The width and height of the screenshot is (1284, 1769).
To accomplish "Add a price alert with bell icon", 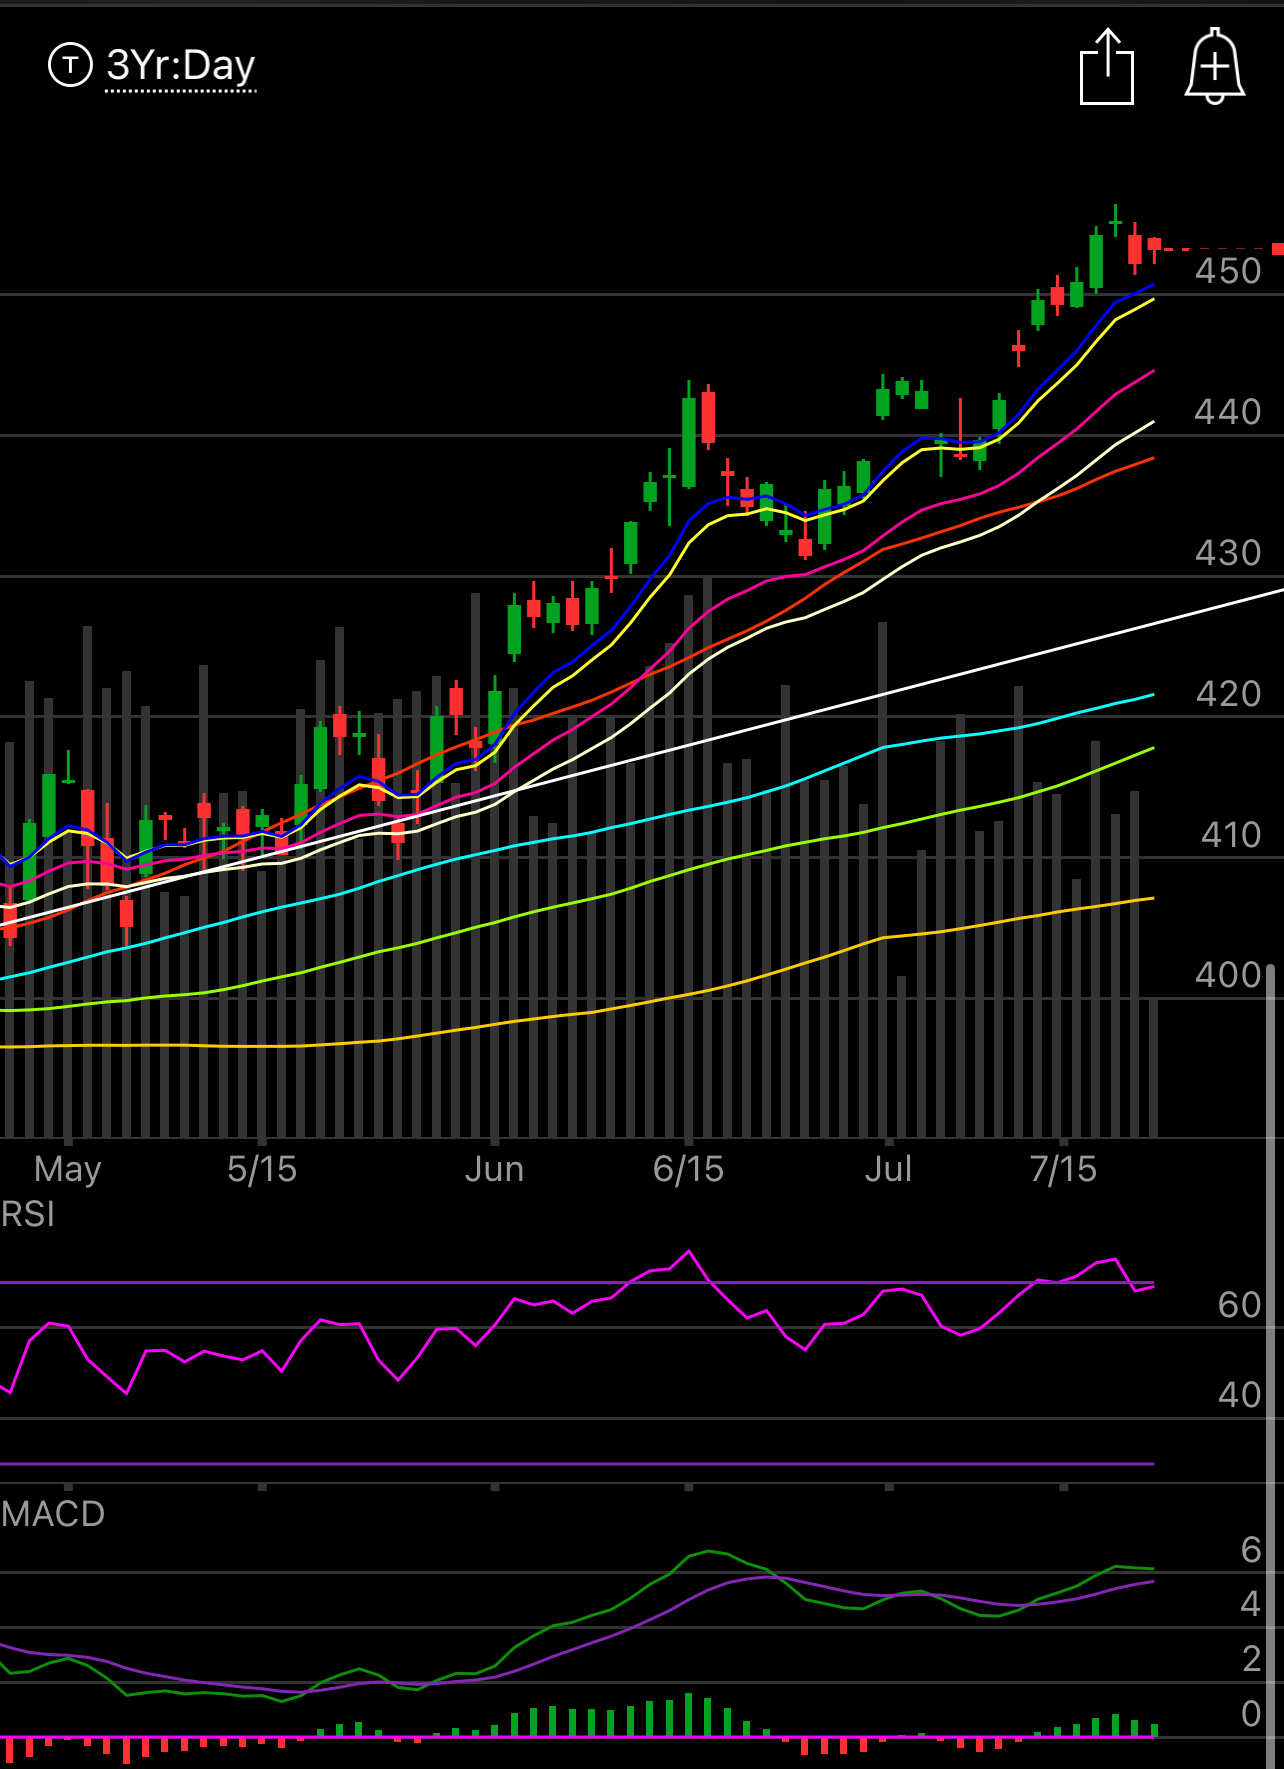I will (x=1215, y=66).
